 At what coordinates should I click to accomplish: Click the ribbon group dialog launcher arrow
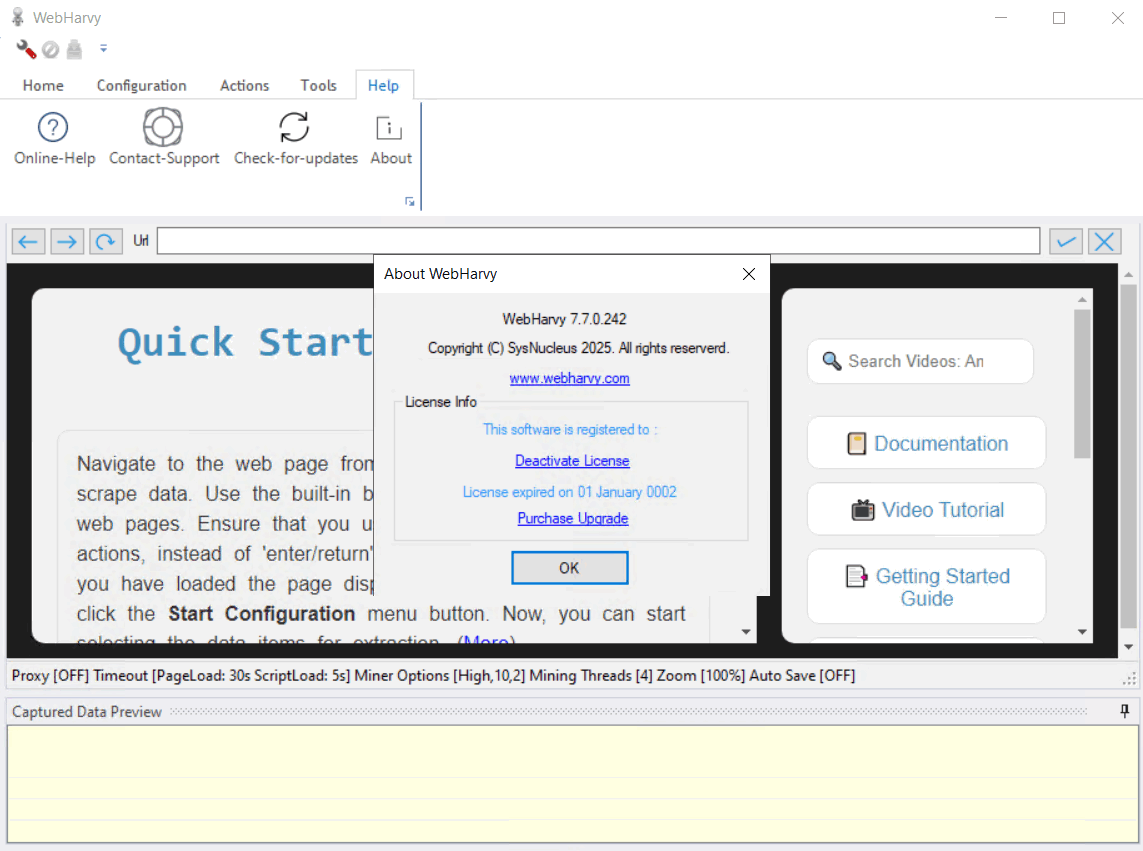click(x=410, y=201)
